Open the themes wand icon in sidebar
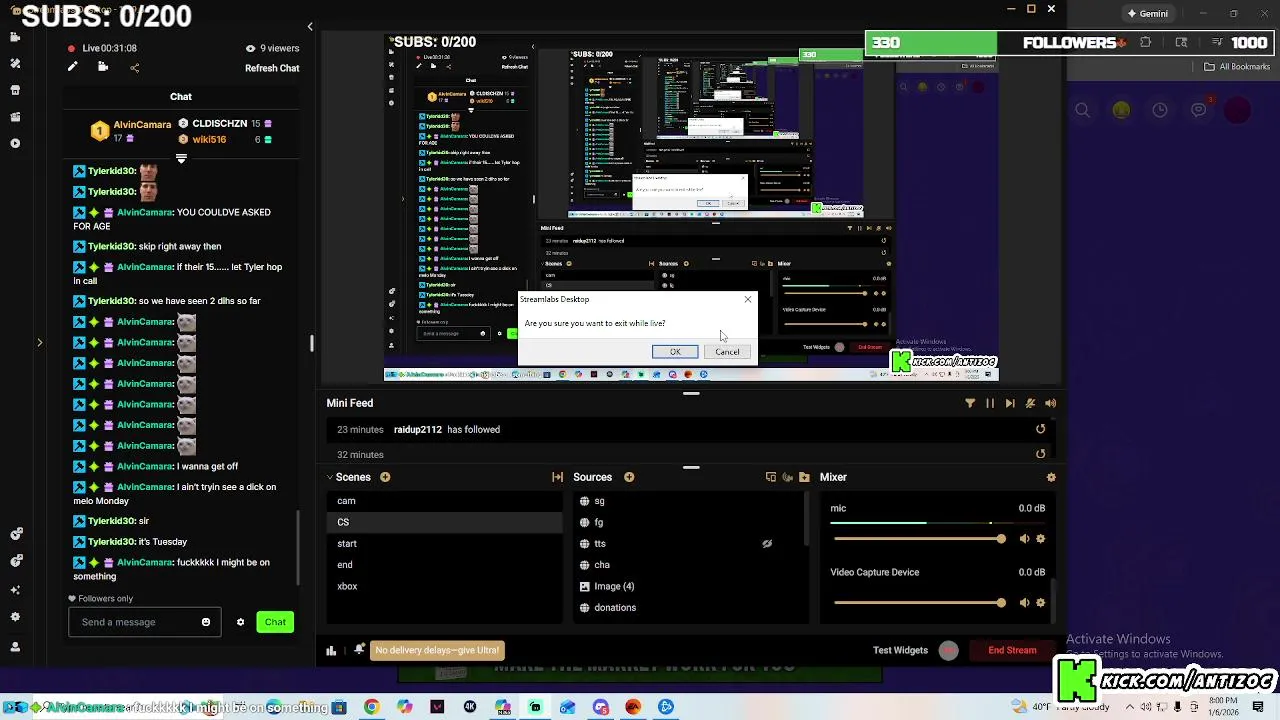Screen dimensions: 1280x720 (15, 63)
